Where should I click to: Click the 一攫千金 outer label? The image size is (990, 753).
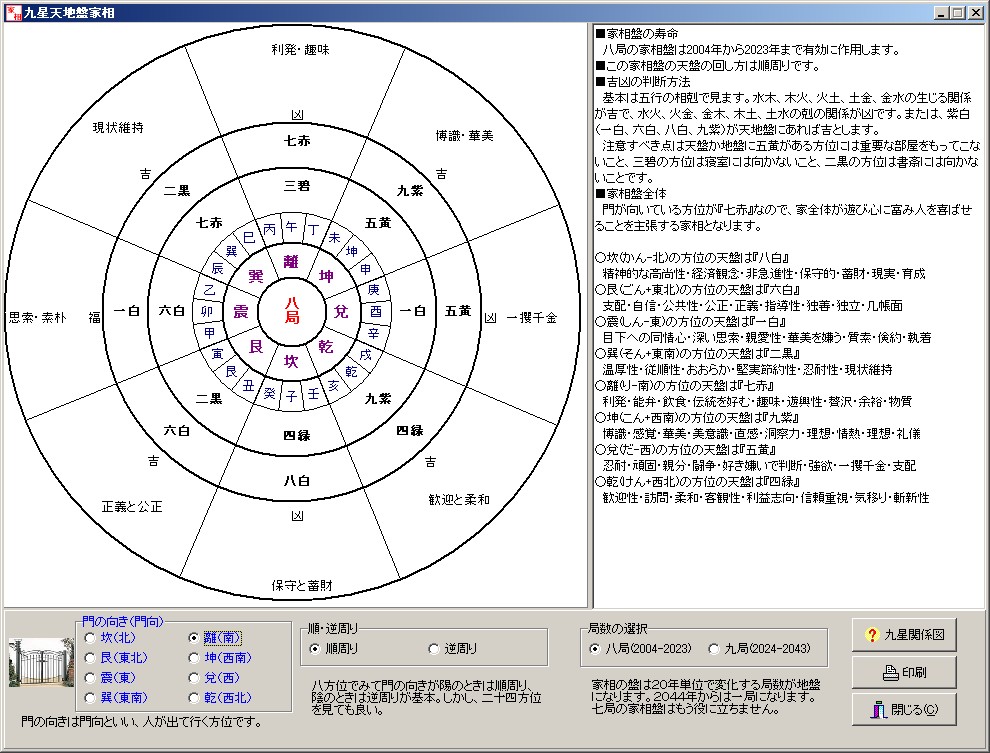(x=532, y=318)
